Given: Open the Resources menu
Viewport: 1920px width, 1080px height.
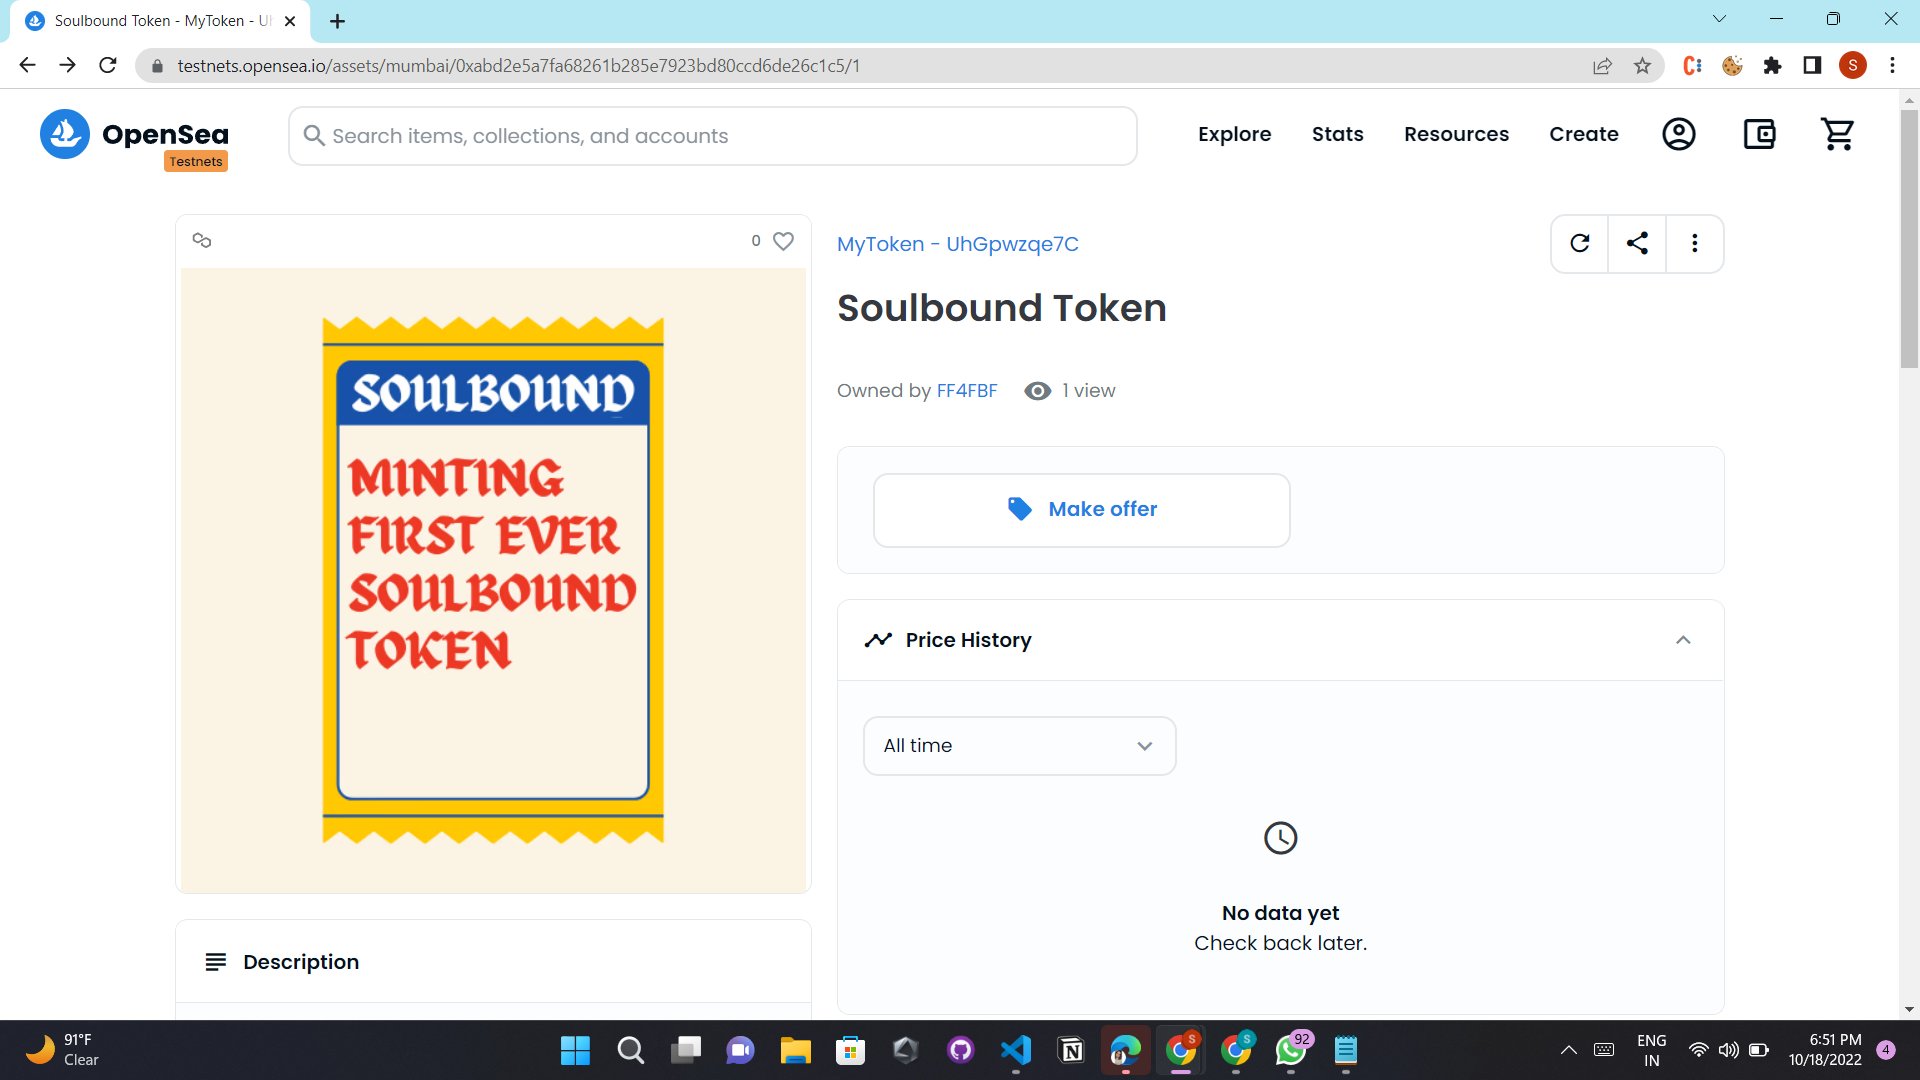Looking at the screenshot, I should pos(1456,134).
